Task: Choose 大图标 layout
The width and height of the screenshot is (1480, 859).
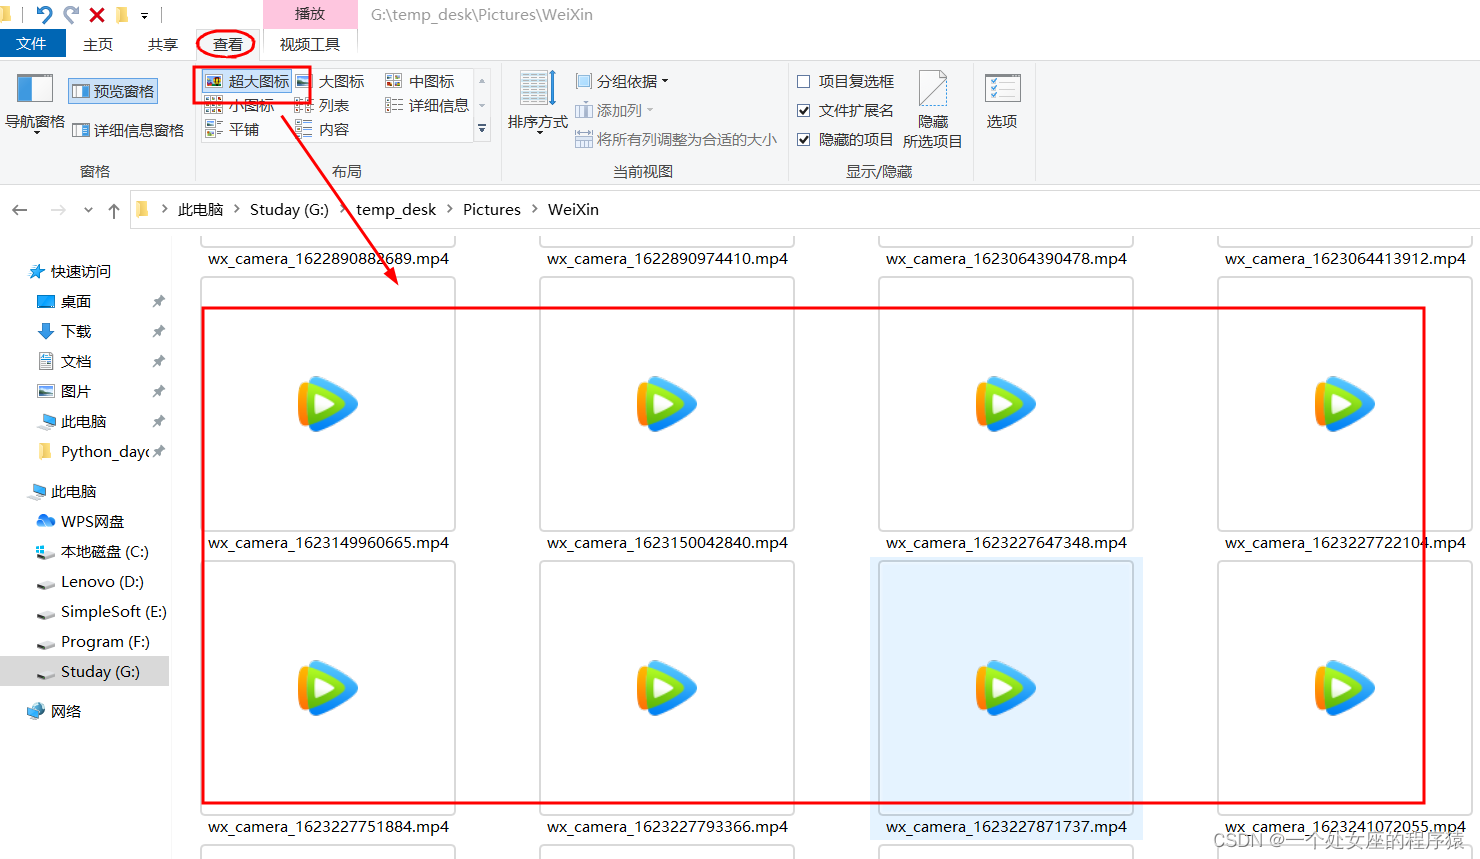Action: coord(330,81)
